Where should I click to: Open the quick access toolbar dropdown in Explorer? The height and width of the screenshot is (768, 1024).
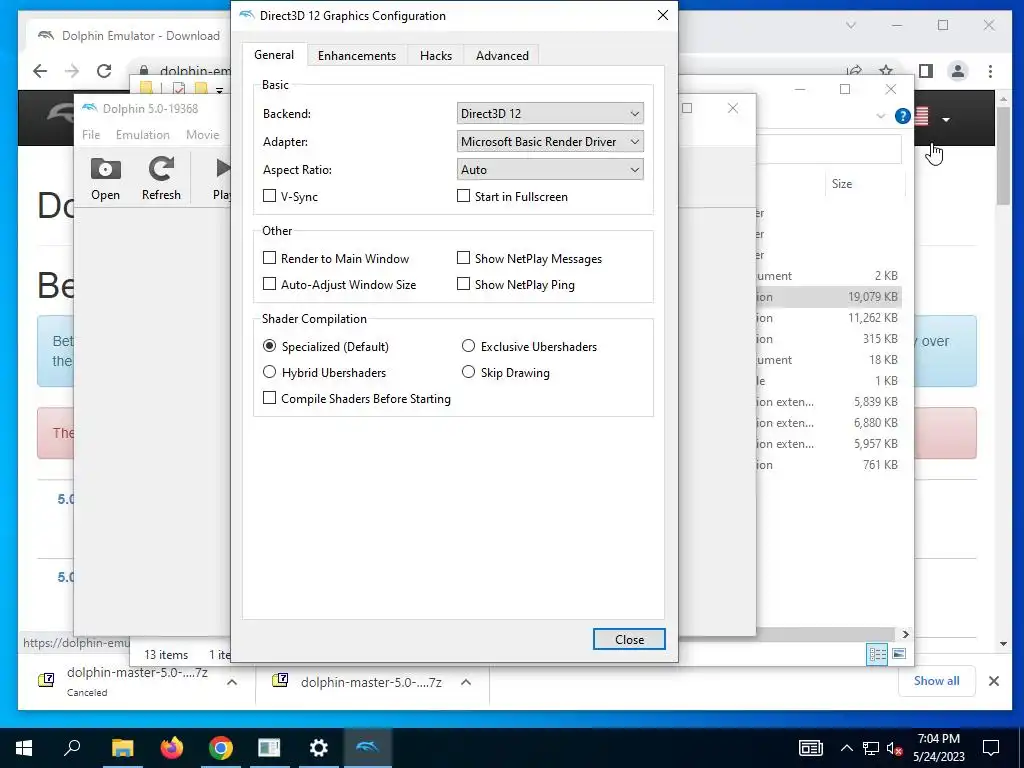pos(219,90)
